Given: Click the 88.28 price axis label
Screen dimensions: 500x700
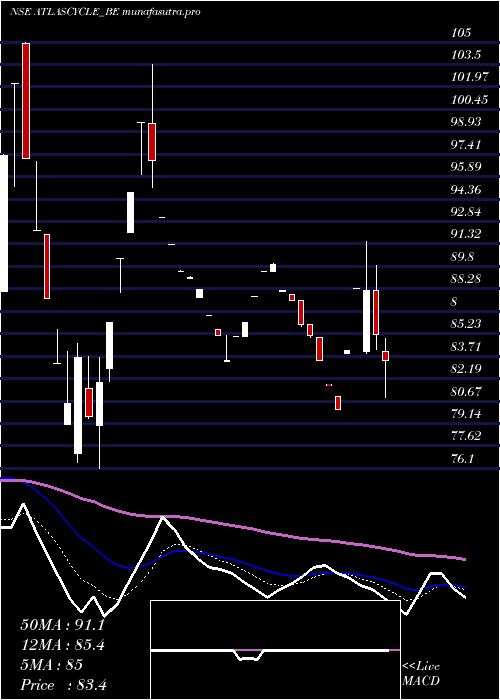Looking at the screenshot, I should pyautogui.click(x=466, y=279).
